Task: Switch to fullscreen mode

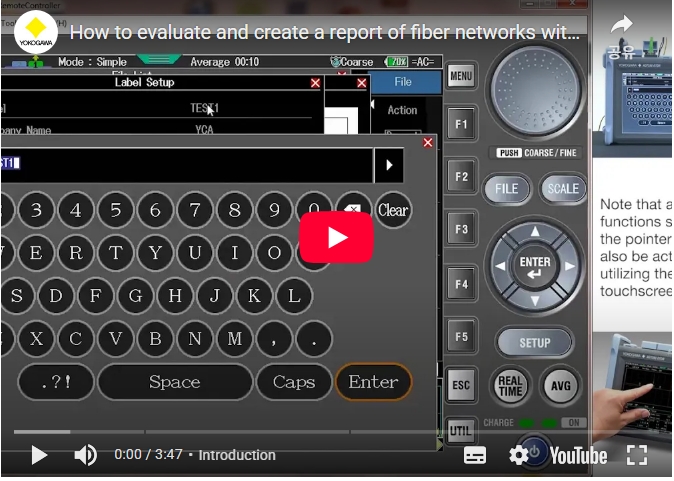Action: [x=637, y=455]
